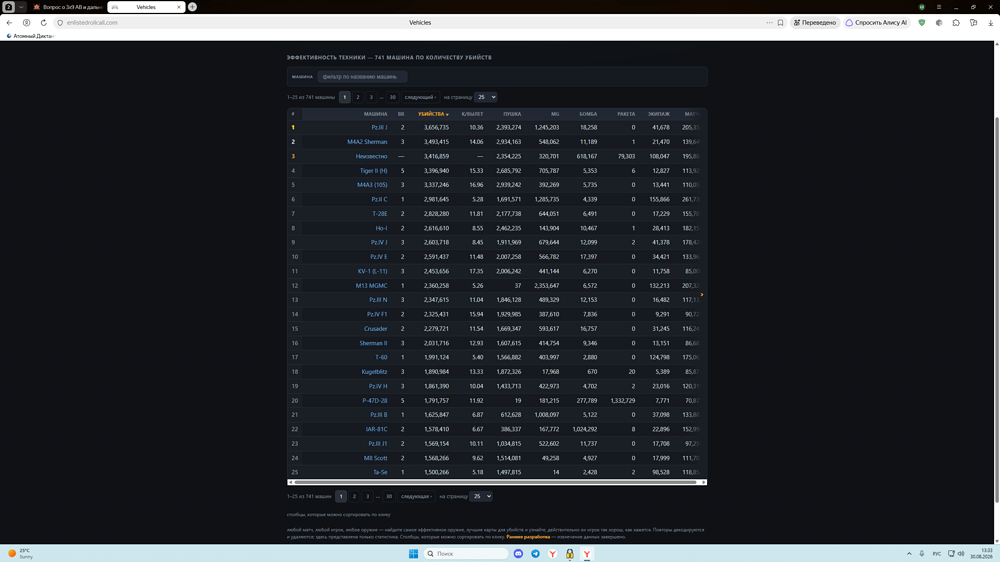Image resolution: width=1000 pixels, height=562 pixels.
Task: Open the tab counter showing 2
Action: click(x=8, y=7)
